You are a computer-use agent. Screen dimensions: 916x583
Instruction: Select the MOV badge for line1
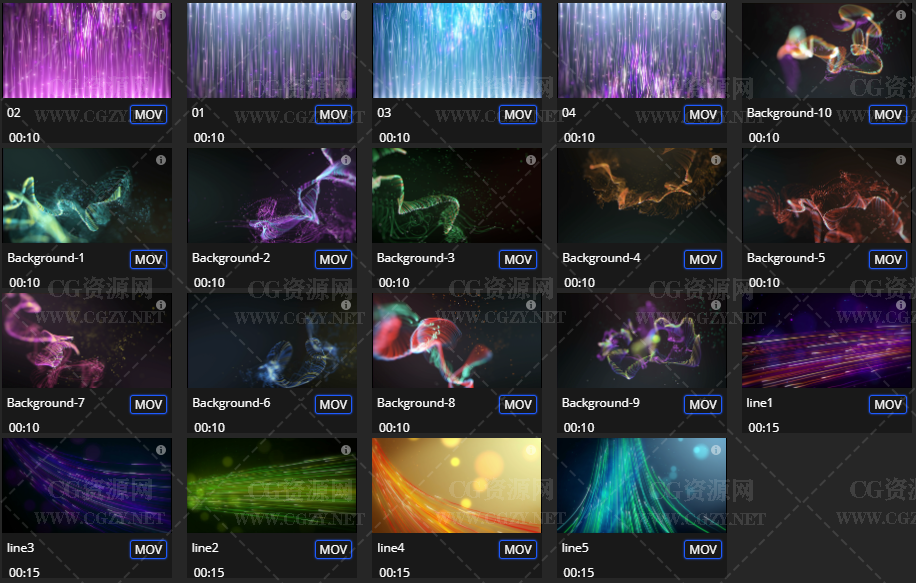coord(888,404)
